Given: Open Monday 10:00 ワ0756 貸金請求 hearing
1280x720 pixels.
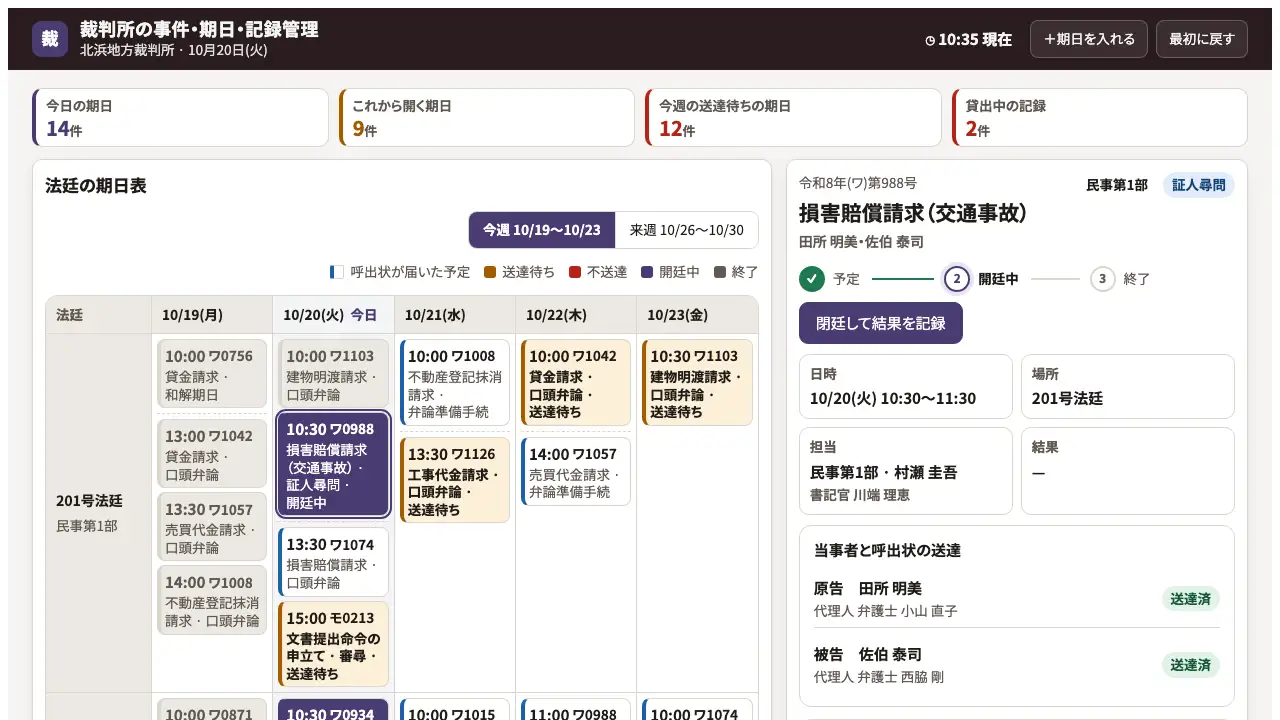Looking at the screenshot, I should pyautogui.click(x=212, y=374).
